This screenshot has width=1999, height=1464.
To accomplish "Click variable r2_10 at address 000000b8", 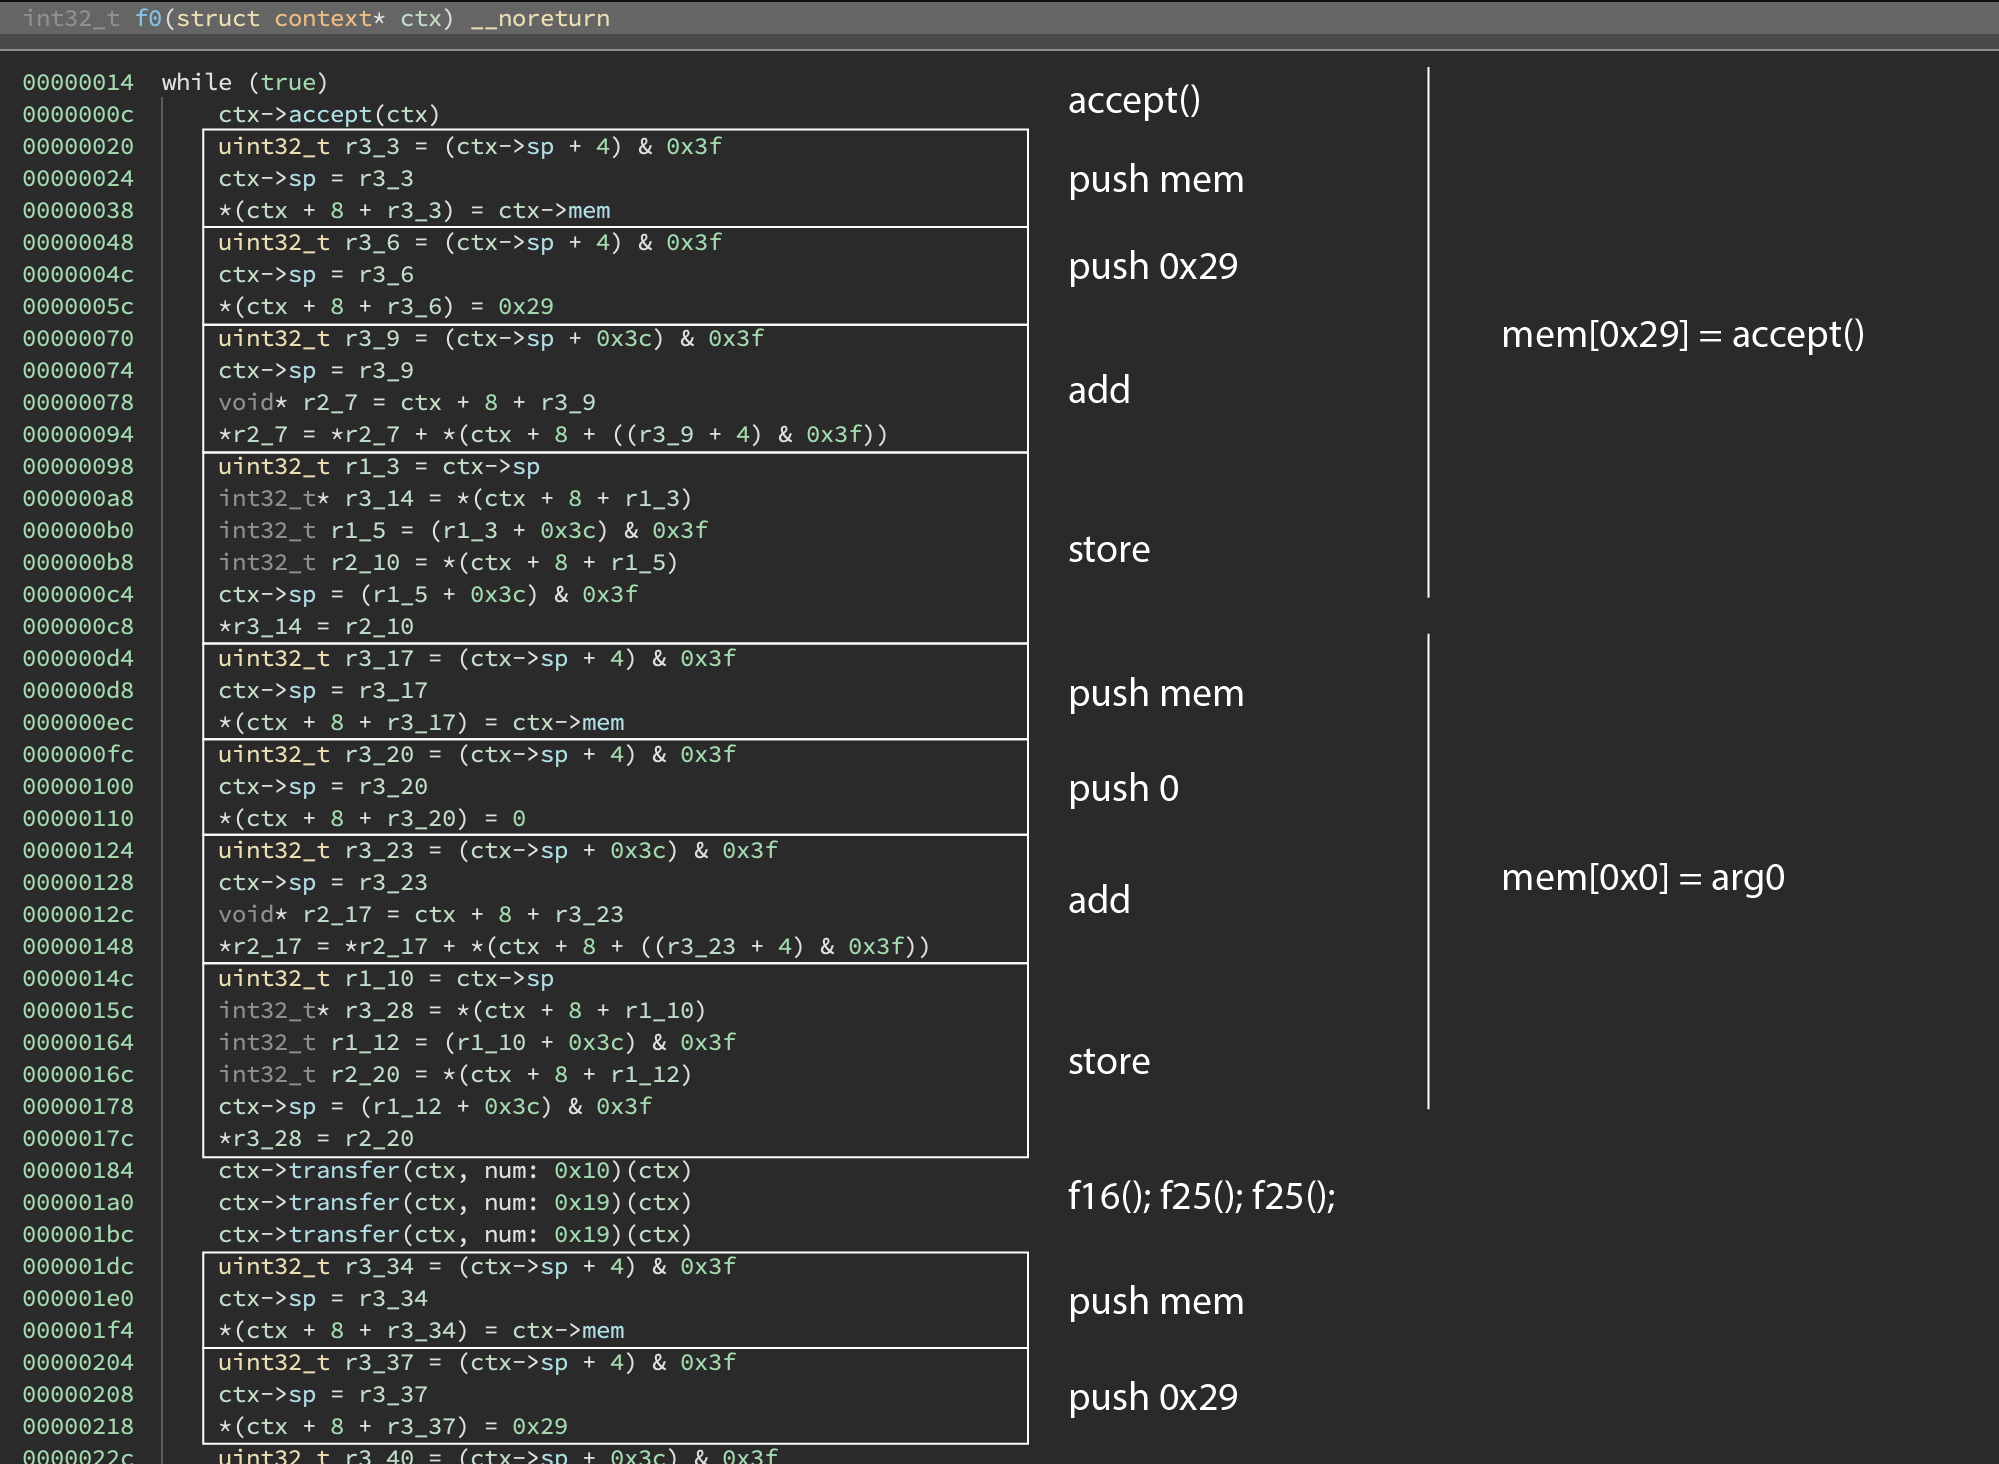I will tap(365, 563).
